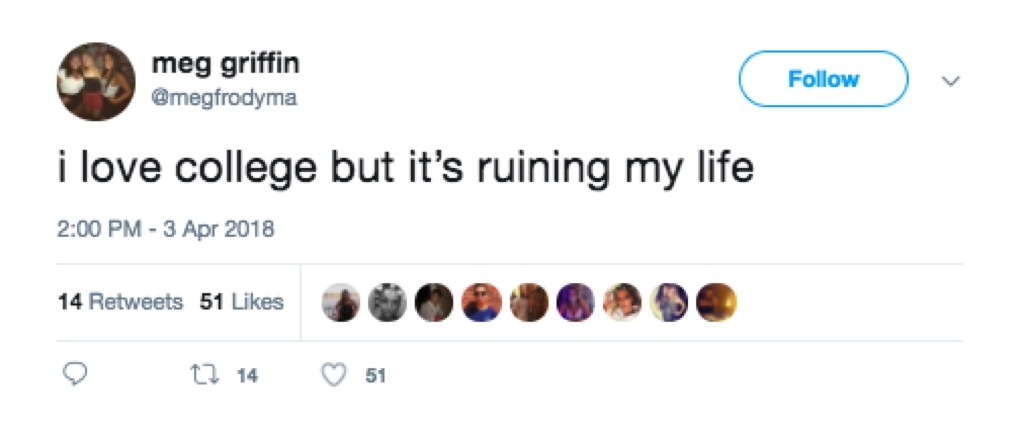Select the fourth liker avatar with blue shirt

click(x=481, y=302)
